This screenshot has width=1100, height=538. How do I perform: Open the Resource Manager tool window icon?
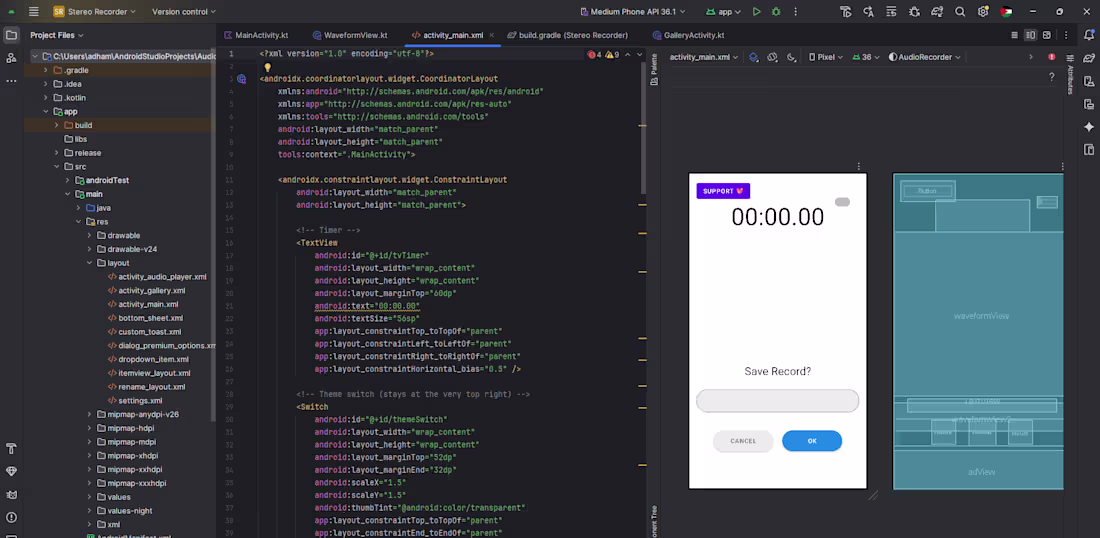coord(11,58)
